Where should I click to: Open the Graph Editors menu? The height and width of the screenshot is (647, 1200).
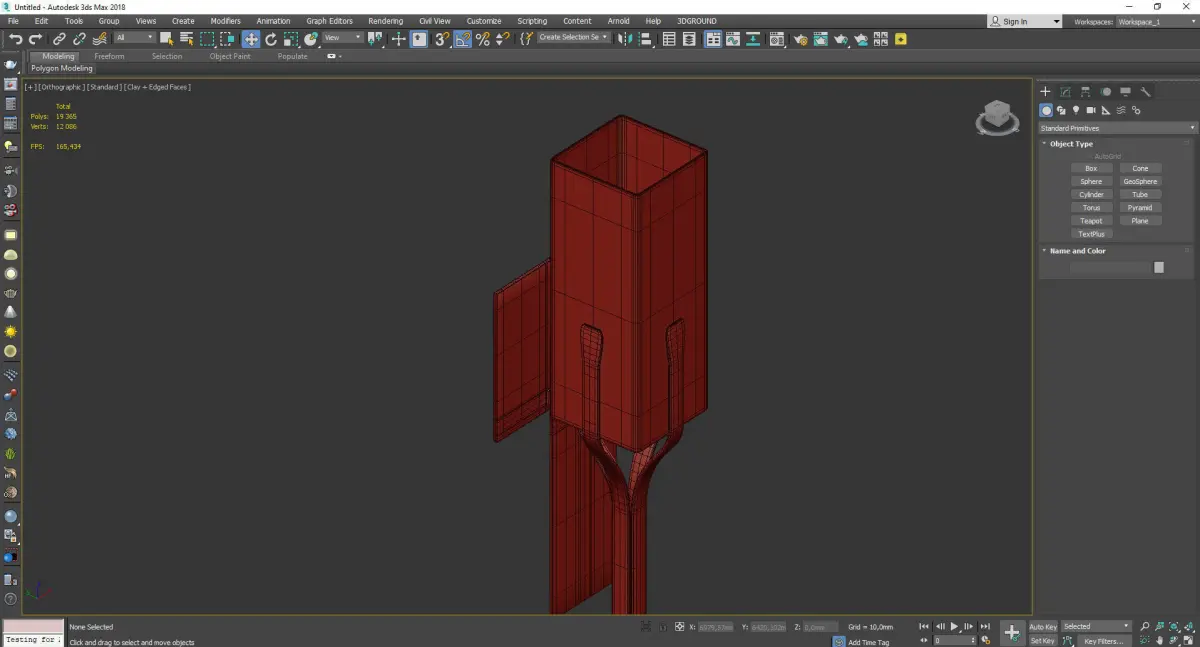point(329,21)
